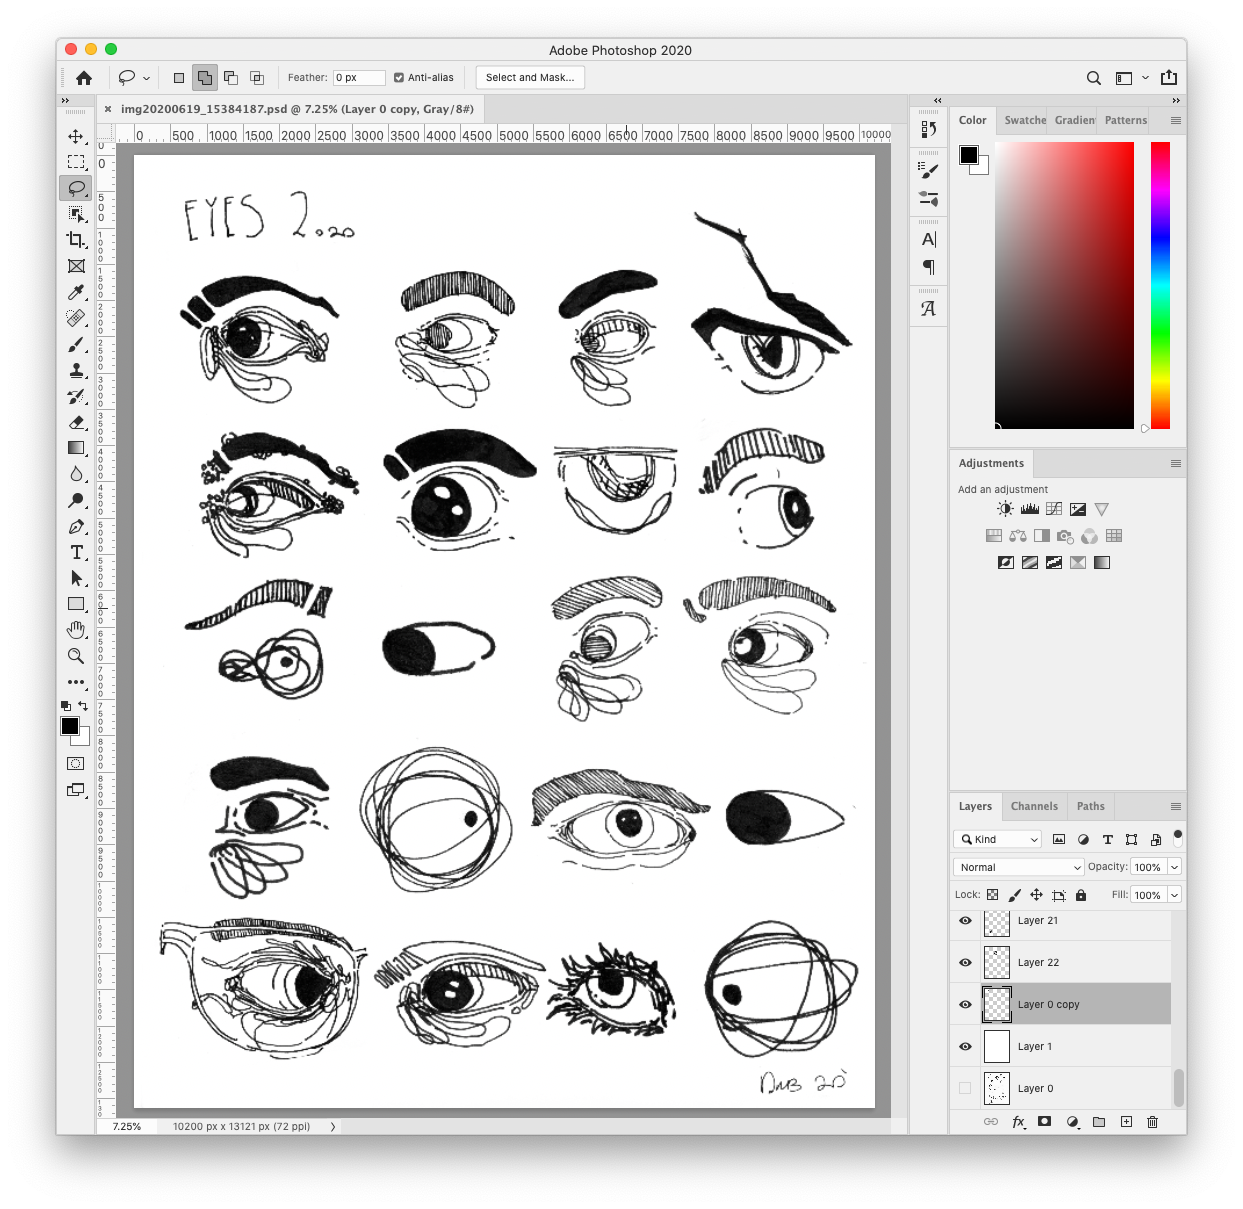Click the Select and Mask button
This screenshot has width=1243, height=1209.
pos(529,77)
